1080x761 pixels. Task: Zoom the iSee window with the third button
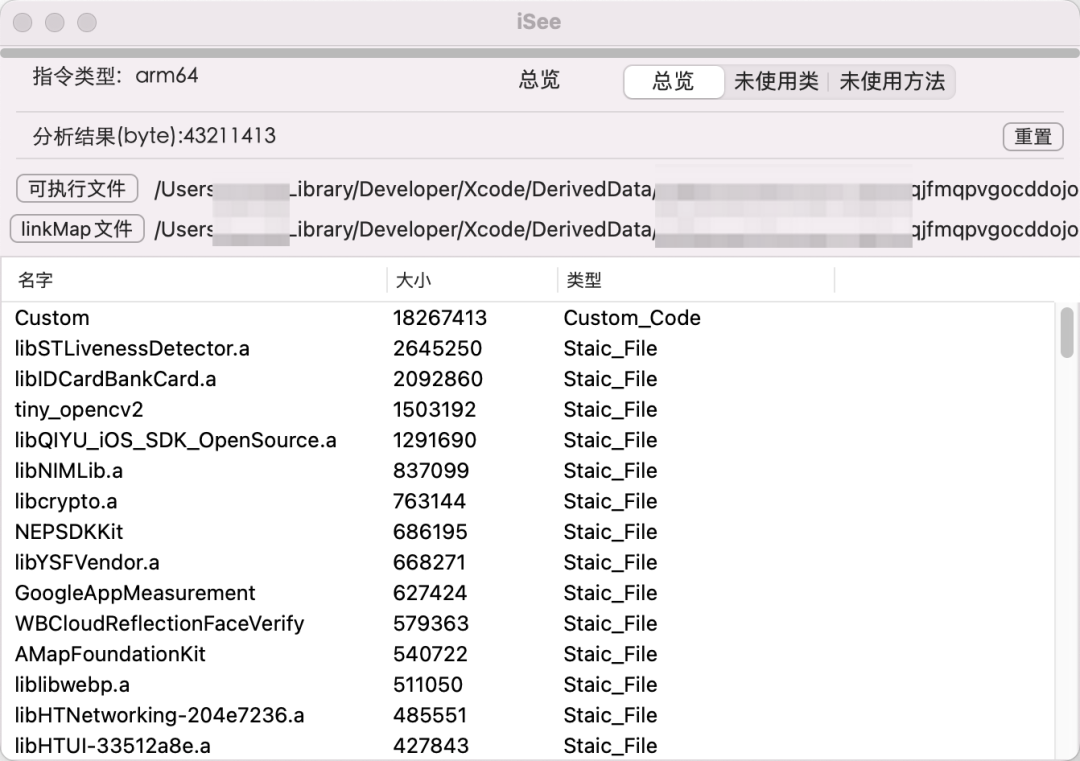87,22
